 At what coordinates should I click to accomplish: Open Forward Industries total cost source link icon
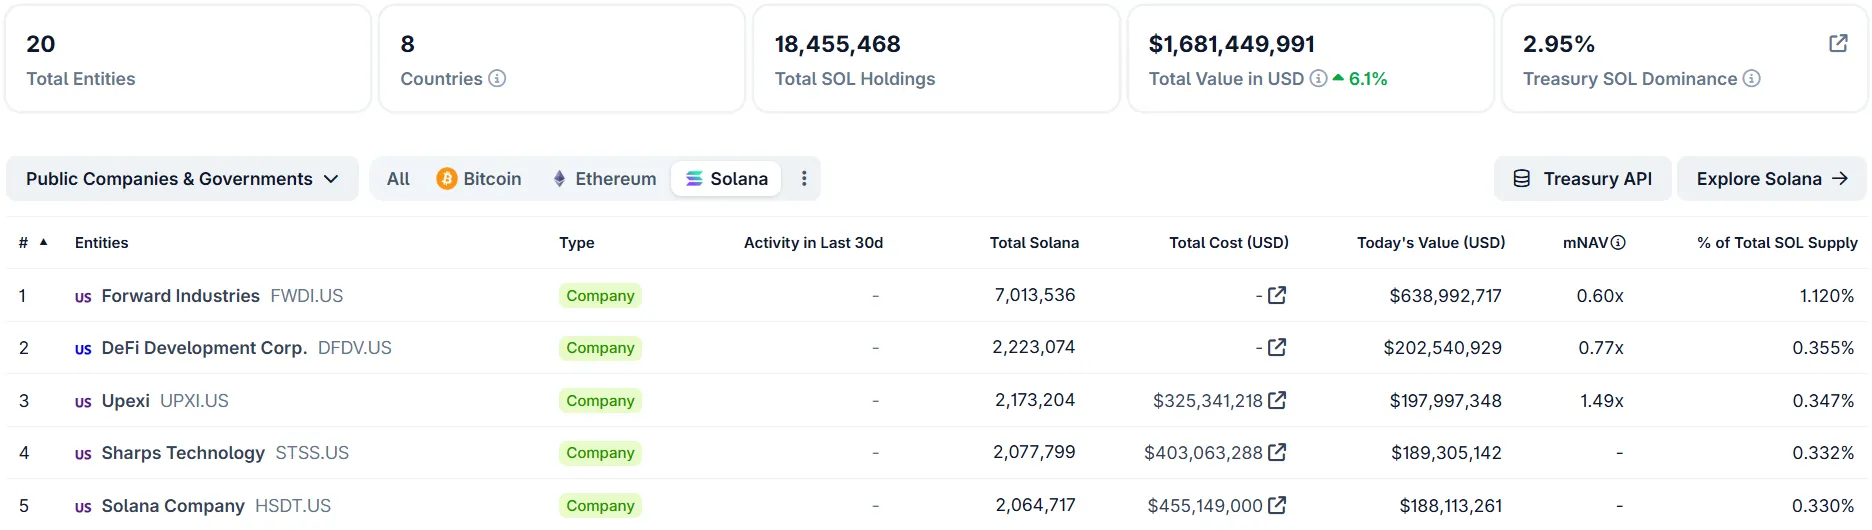(x=1277, y=295)
